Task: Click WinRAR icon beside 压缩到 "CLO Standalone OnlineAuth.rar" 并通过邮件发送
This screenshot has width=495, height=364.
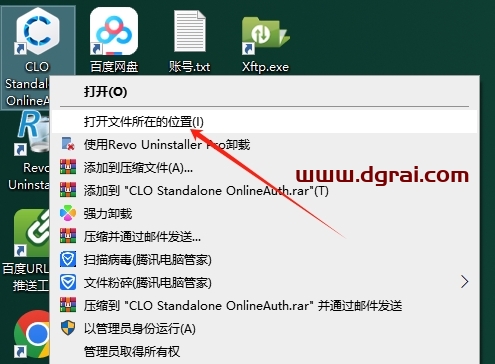Action: (68, 305)
